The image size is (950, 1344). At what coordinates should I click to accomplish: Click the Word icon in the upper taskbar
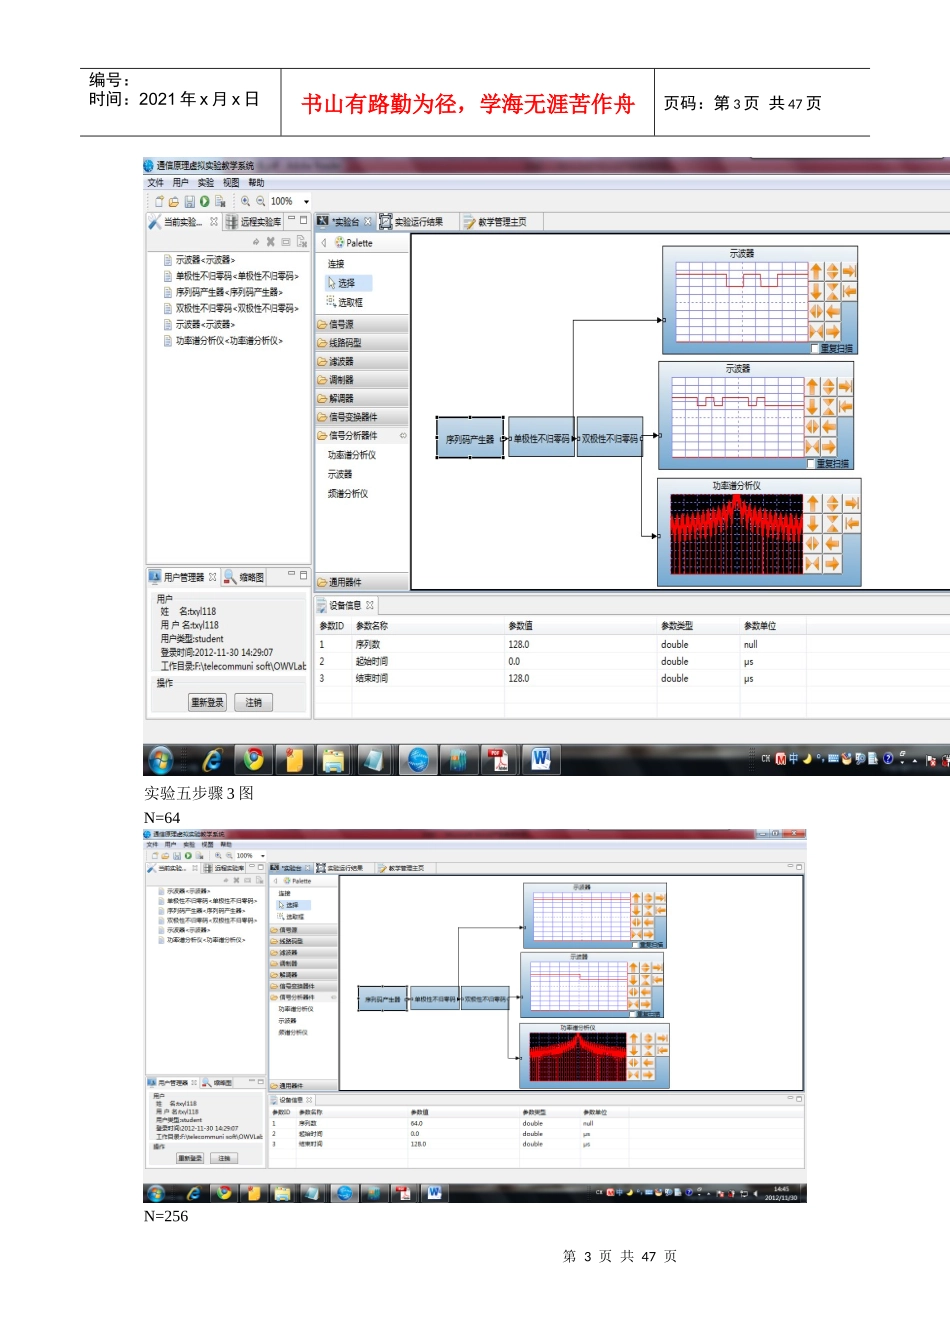(540, 760)
